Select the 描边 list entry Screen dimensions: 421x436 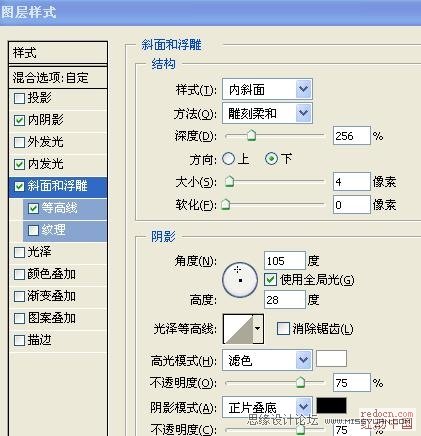(58, 340)
